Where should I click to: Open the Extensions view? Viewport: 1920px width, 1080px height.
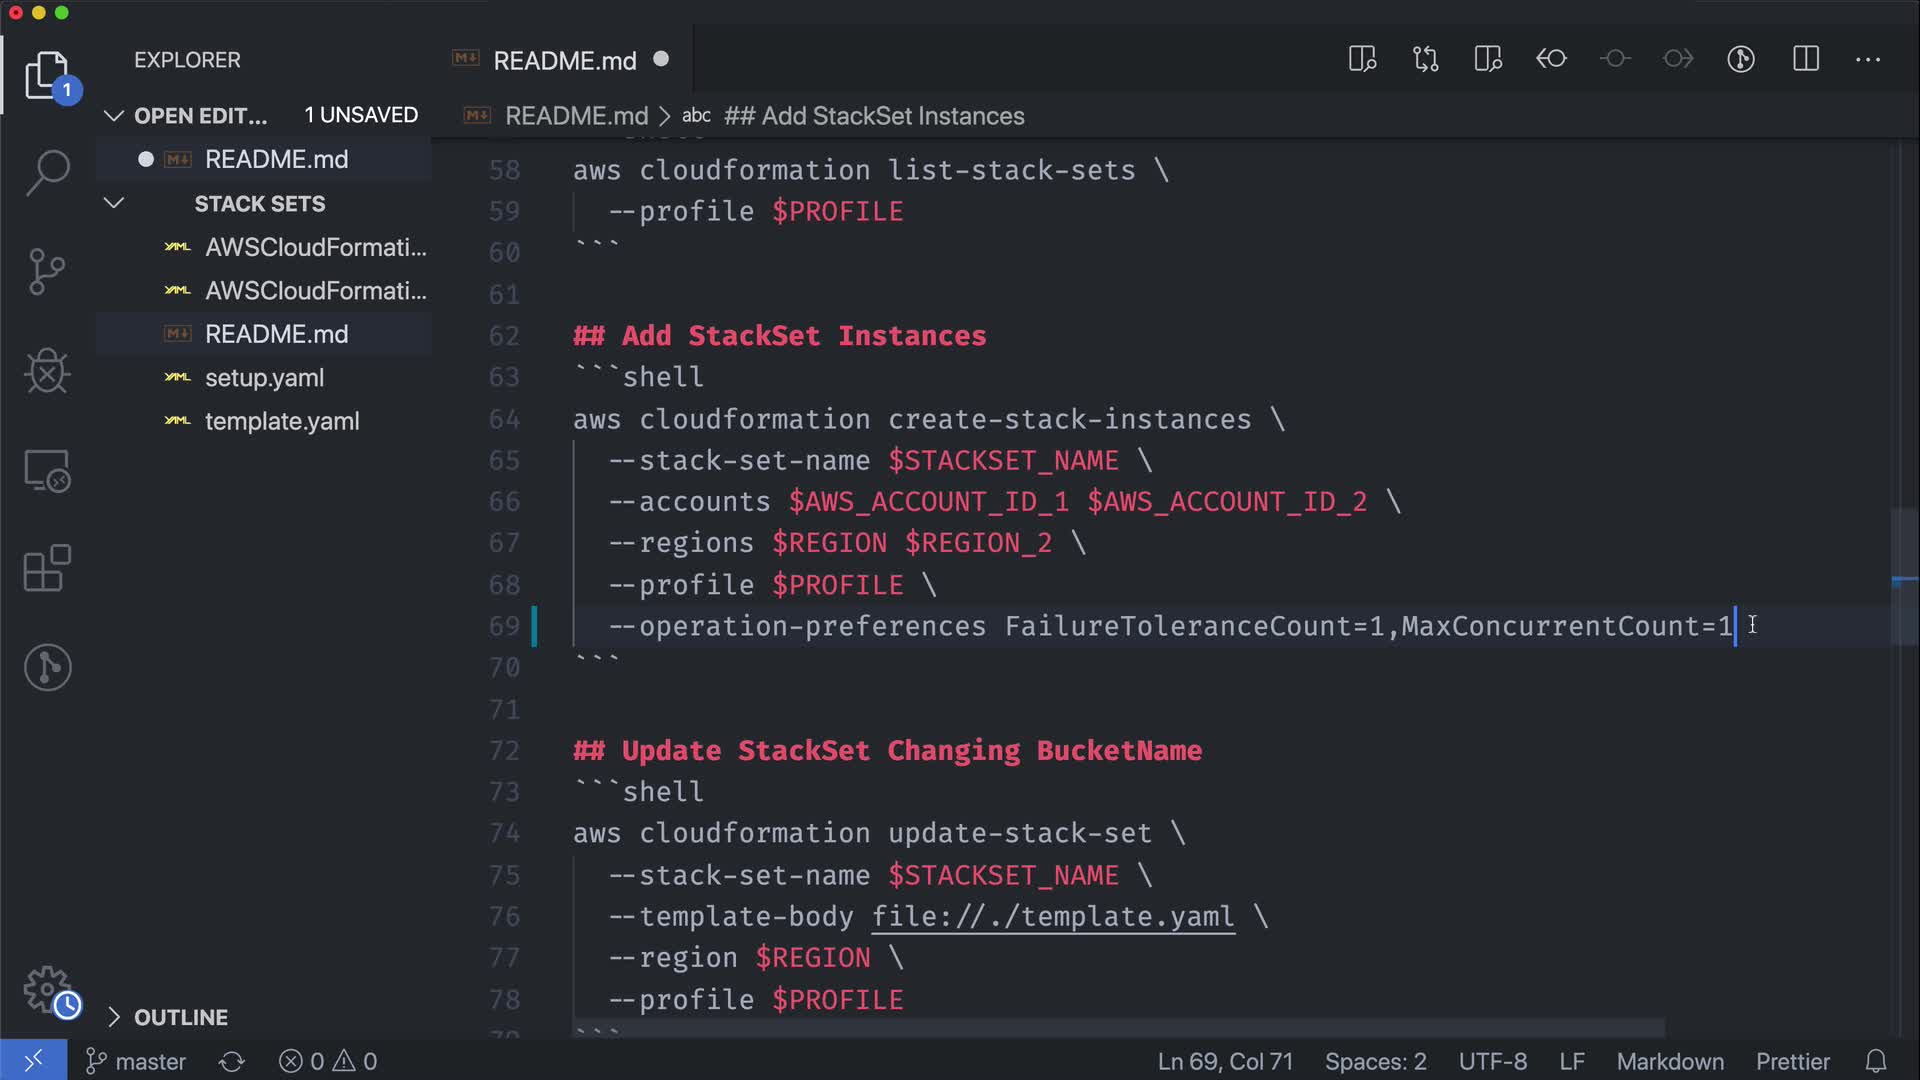[x=47, y=569]
